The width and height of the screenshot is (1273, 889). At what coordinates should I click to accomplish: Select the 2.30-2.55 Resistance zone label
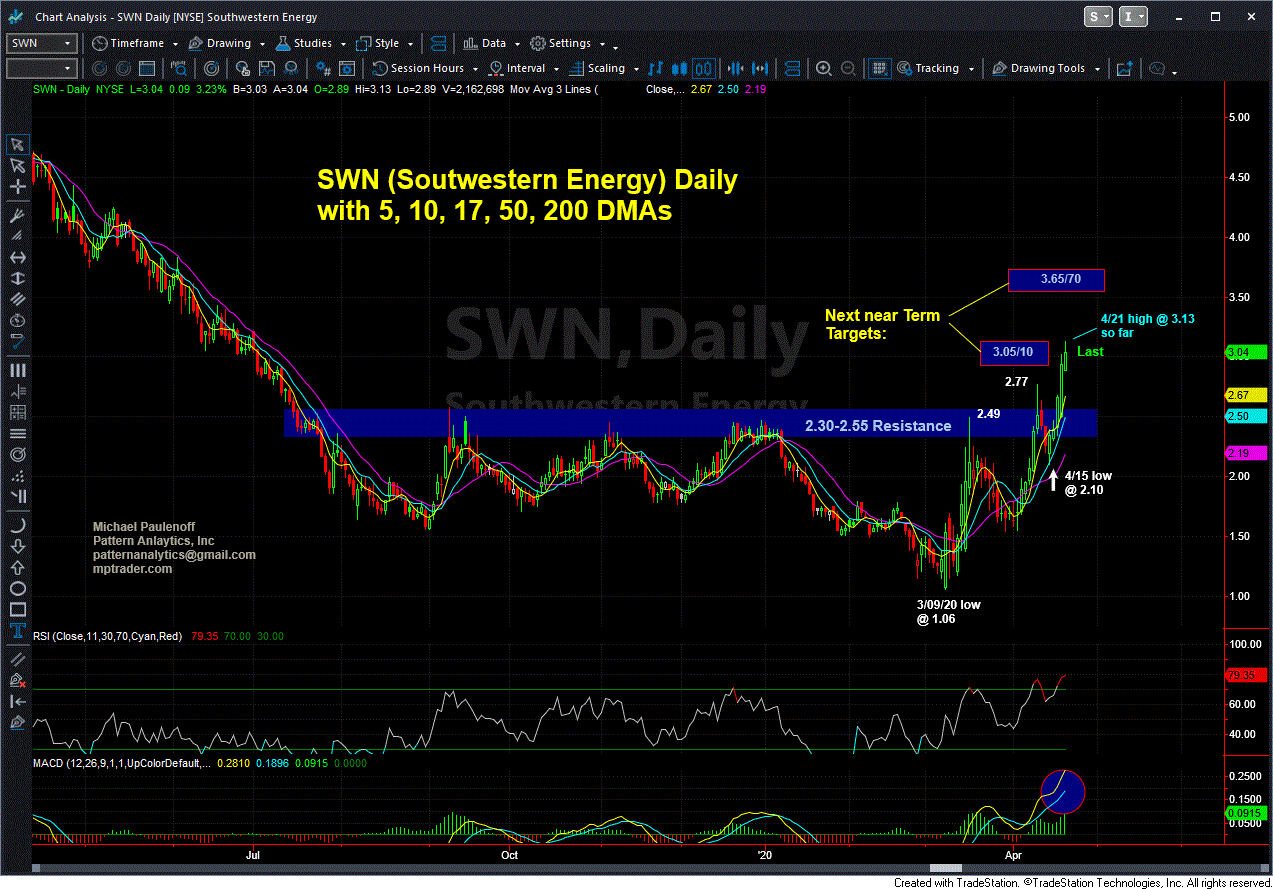878,426
